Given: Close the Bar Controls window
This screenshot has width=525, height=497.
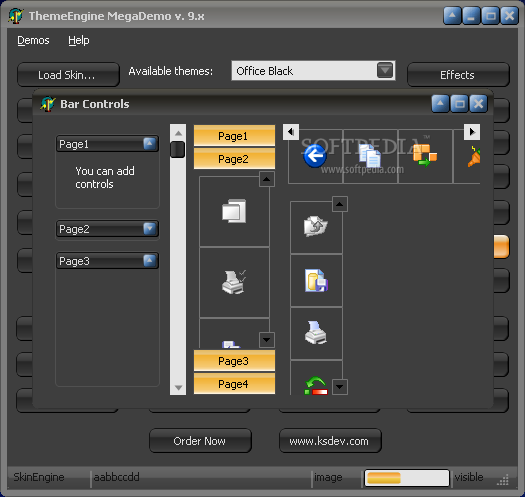Looking at the screenshot, I should click(x=478, y=103).
